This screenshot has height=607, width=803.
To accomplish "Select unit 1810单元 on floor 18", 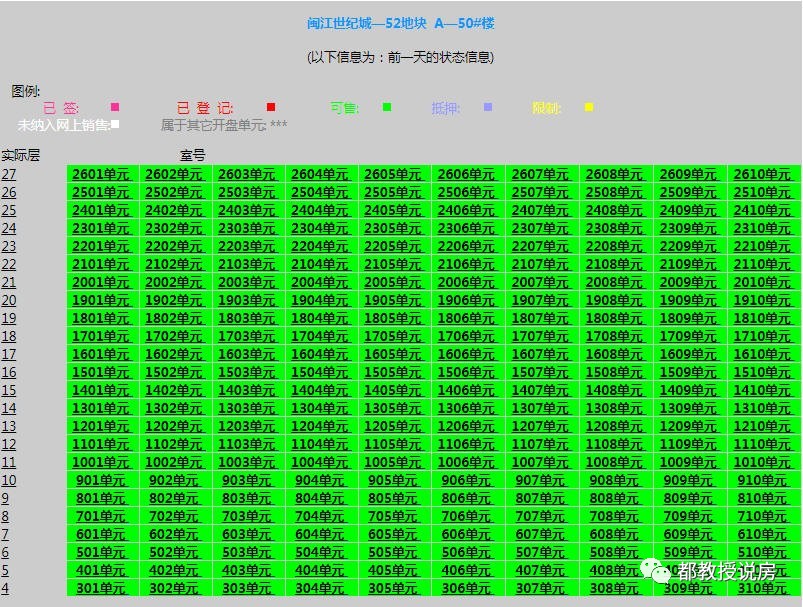I will 763,319.
